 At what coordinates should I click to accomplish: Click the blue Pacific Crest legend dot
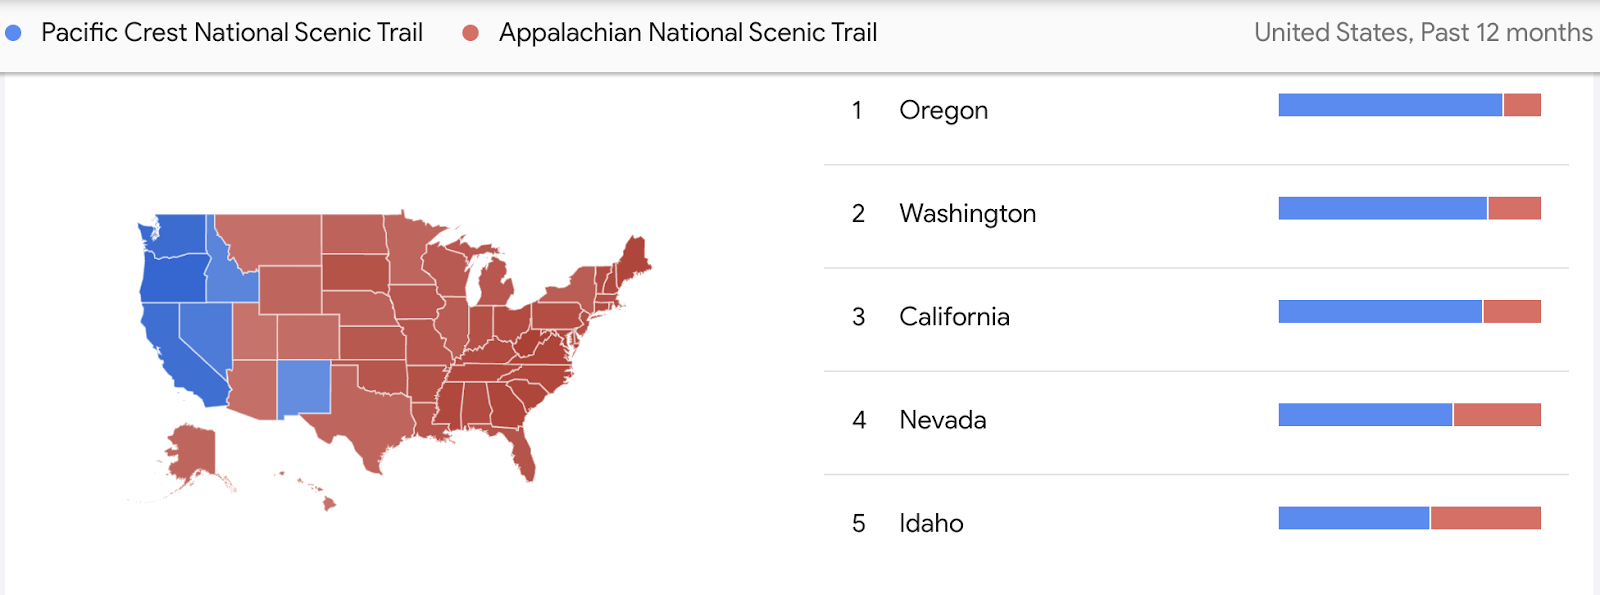(13, 33)
